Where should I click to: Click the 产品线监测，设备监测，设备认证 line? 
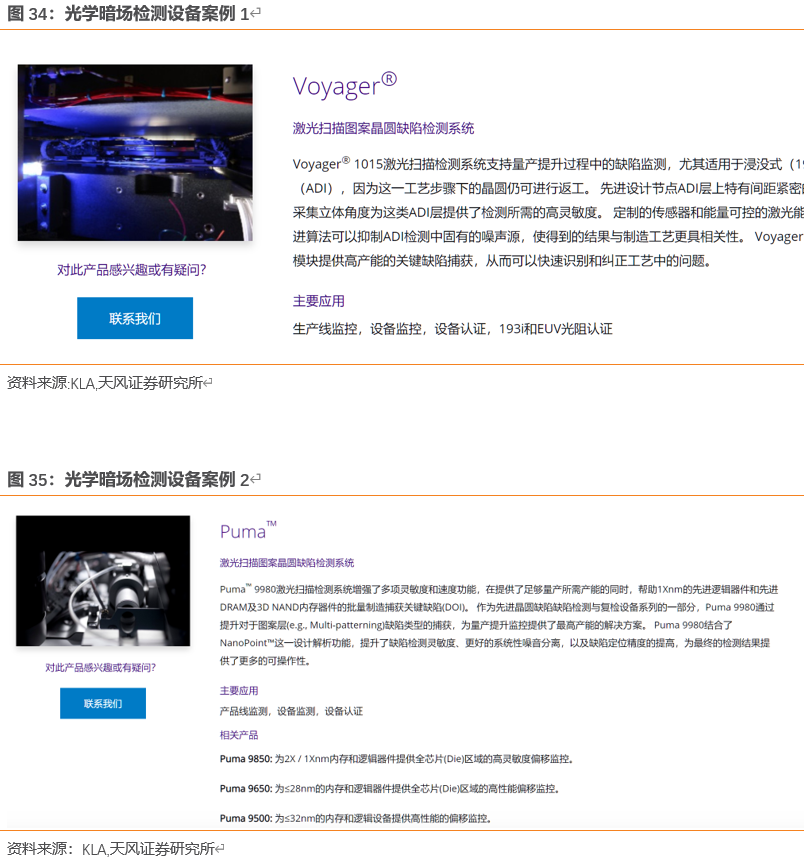click(x=291, y=711)
